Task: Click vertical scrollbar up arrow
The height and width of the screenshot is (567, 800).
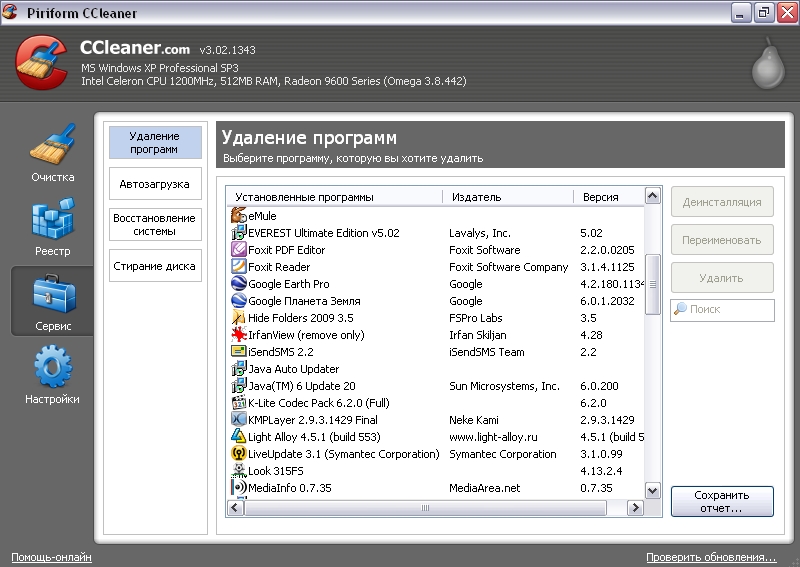Action: (653, 196)
